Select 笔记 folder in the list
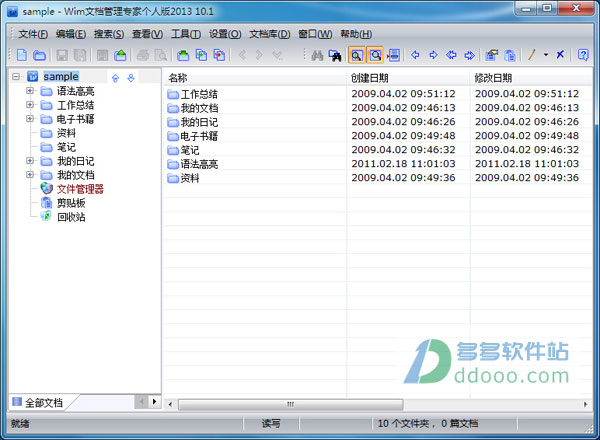Image resolution: width=600 pixels, height=440 pixels. [x=189, y=150]
